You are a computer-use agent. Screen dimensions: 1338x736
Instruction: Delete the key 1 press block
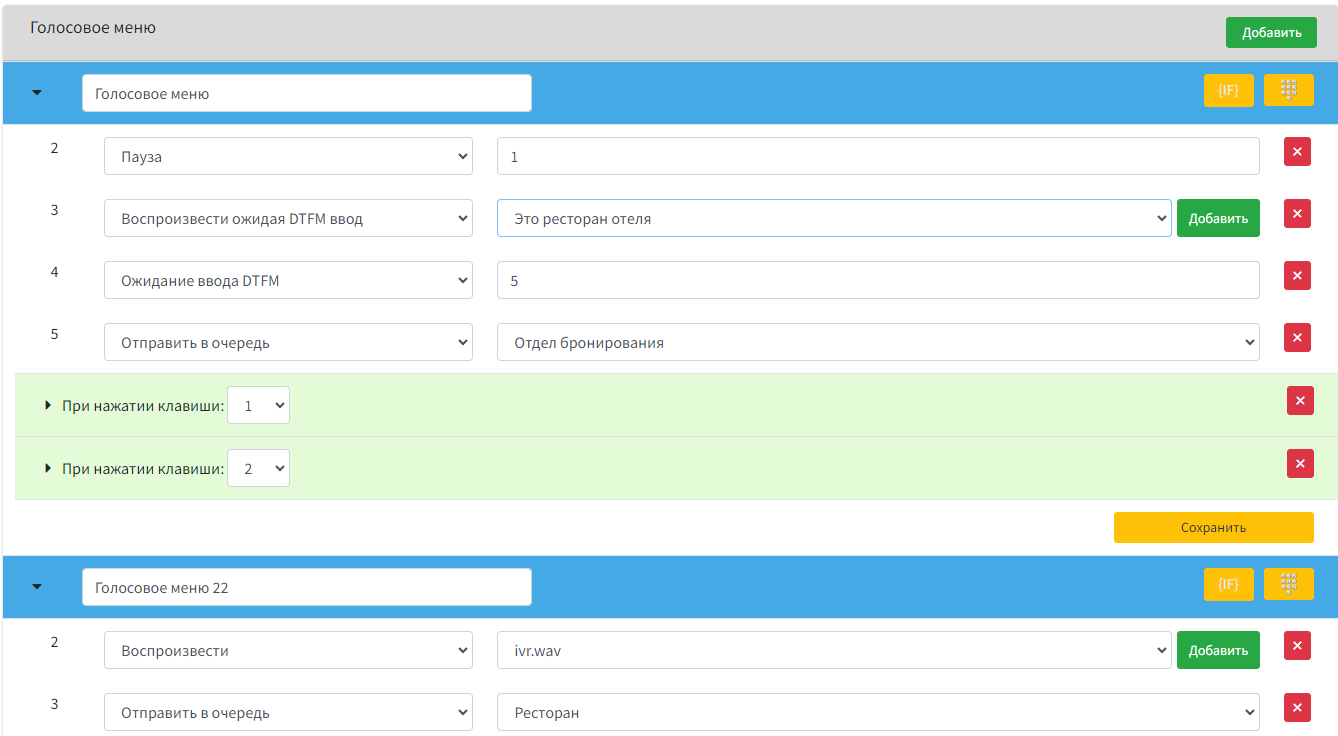[x=1300, y=401]
